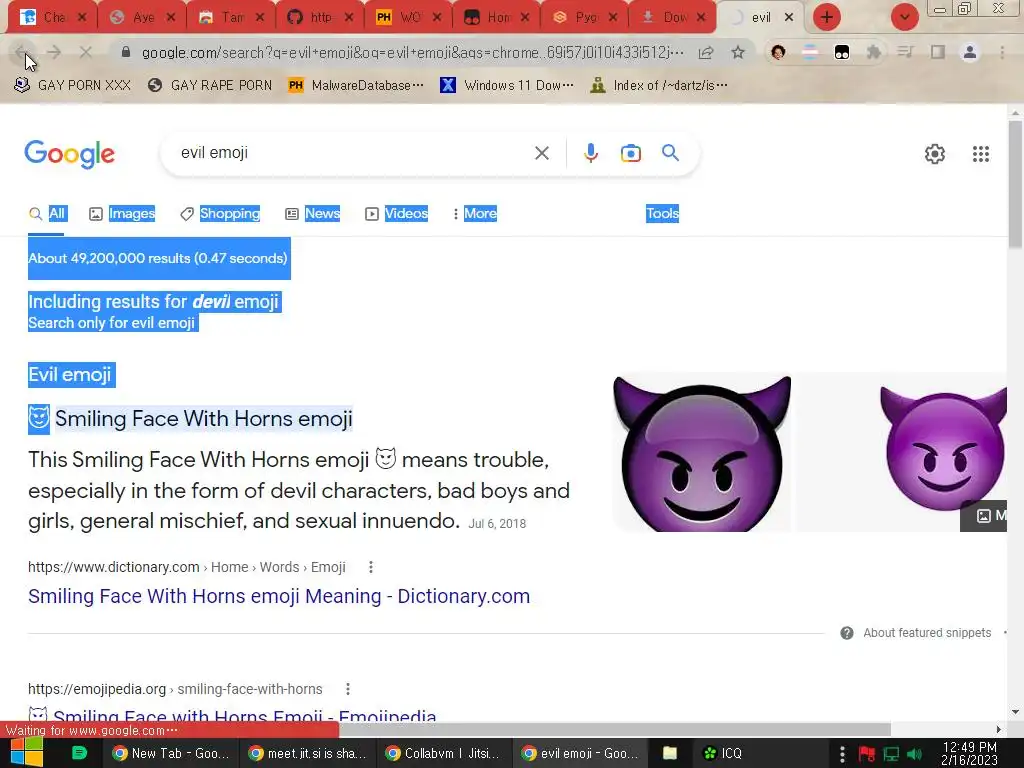Click Search only for evil emoji link
The width and height of the screenshot is (1024, 768).
tap(112, 323)
